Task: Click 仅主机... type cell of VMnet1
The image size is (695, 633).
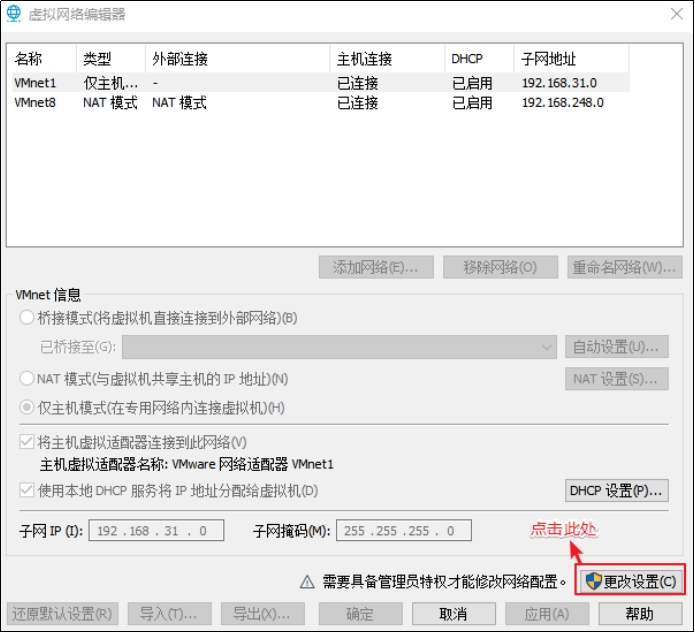Action: coord(111,83)
